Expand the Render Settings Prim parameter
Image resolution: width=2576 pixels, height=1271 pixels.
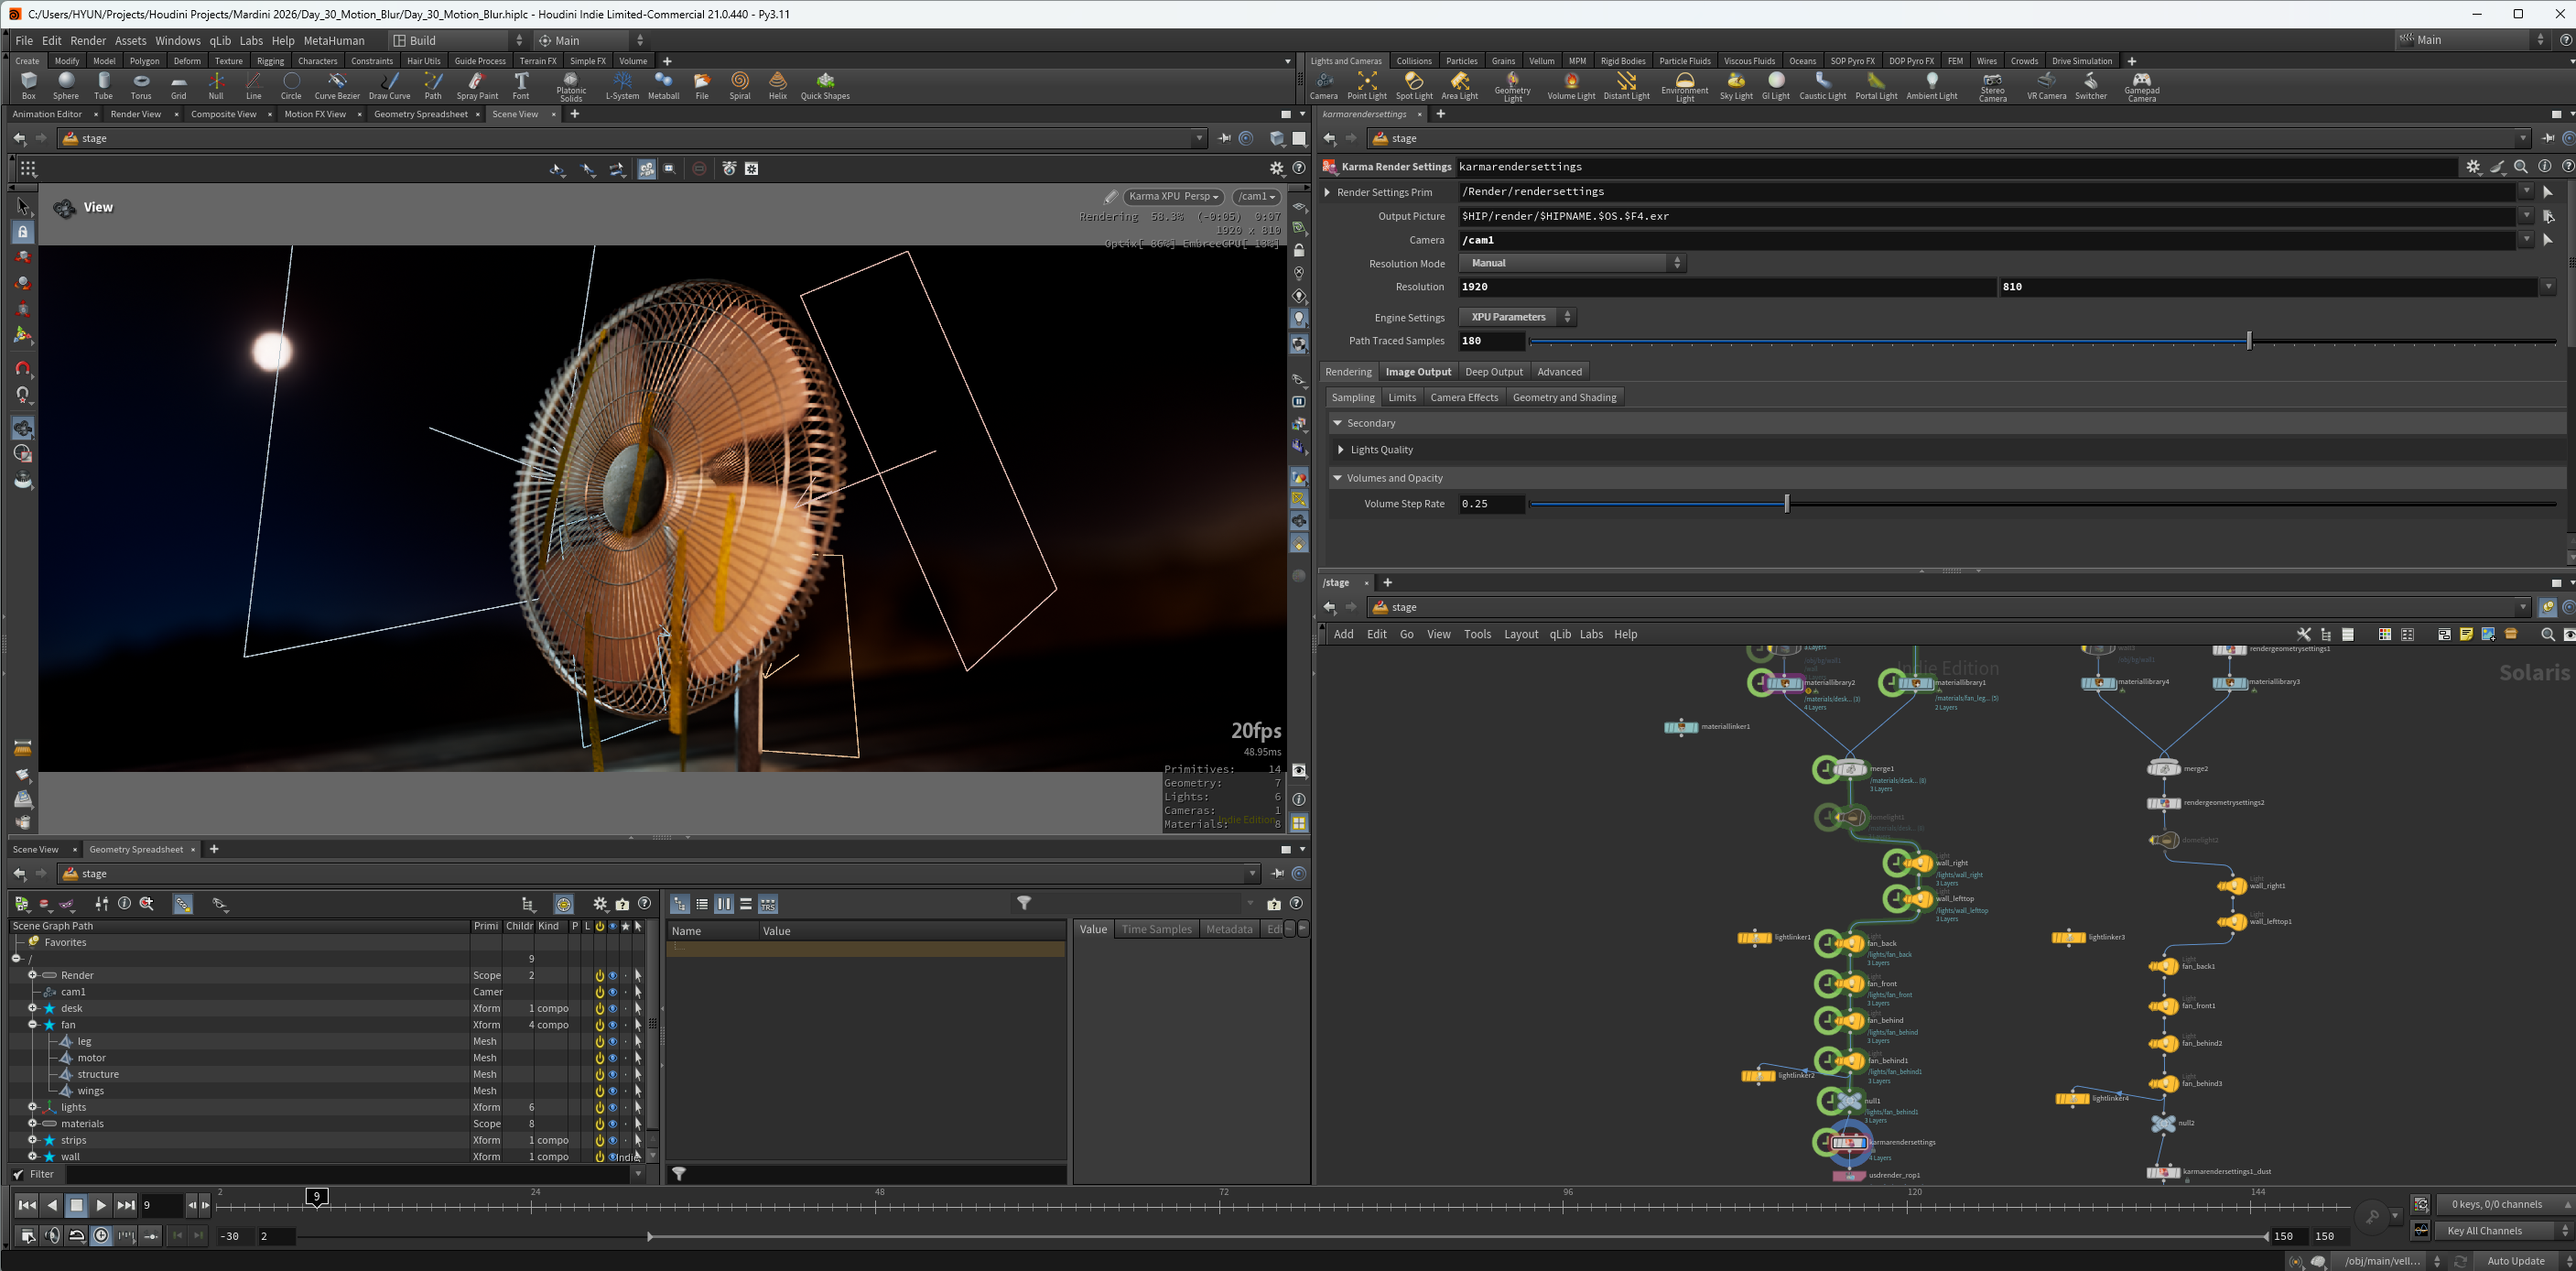[x=1327, y=192]
